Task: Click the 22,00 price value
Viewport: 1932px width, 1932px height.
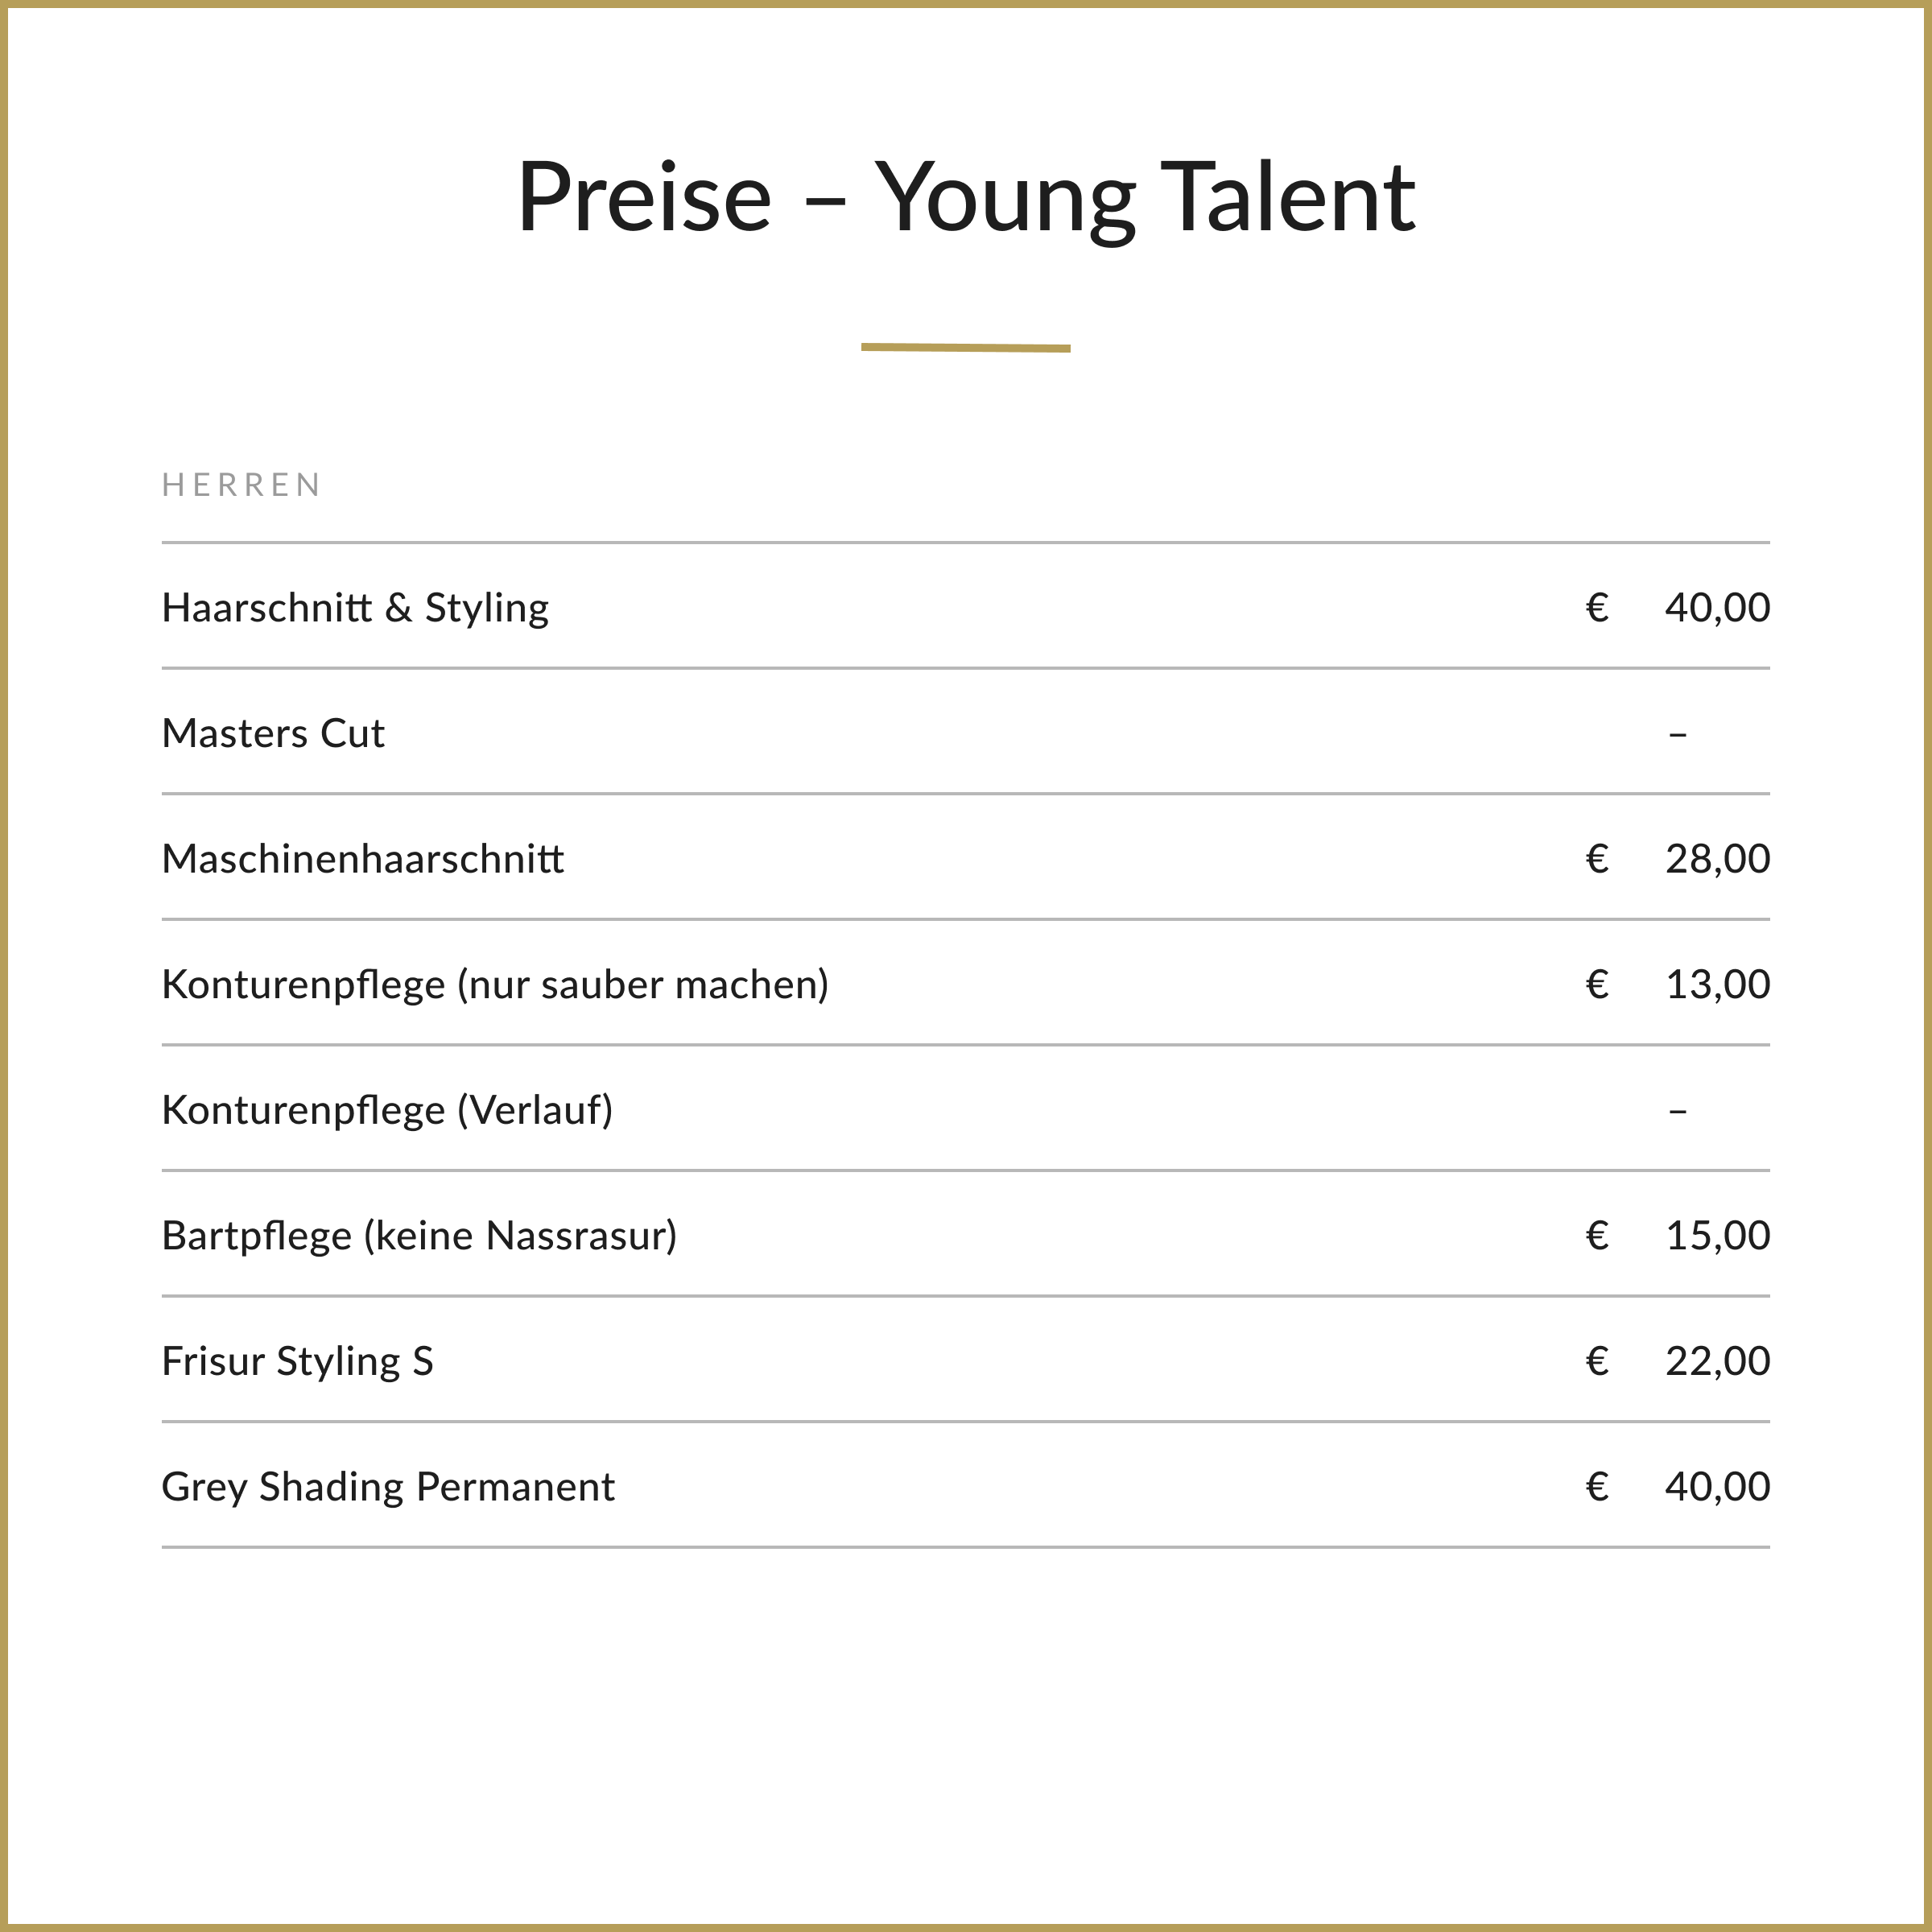Action: [x=1717, y=1362]
